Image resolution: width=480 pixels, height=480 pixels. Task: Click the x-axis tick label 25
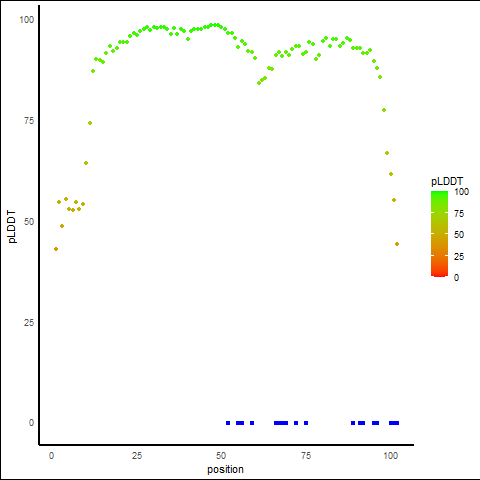point(137,456)
